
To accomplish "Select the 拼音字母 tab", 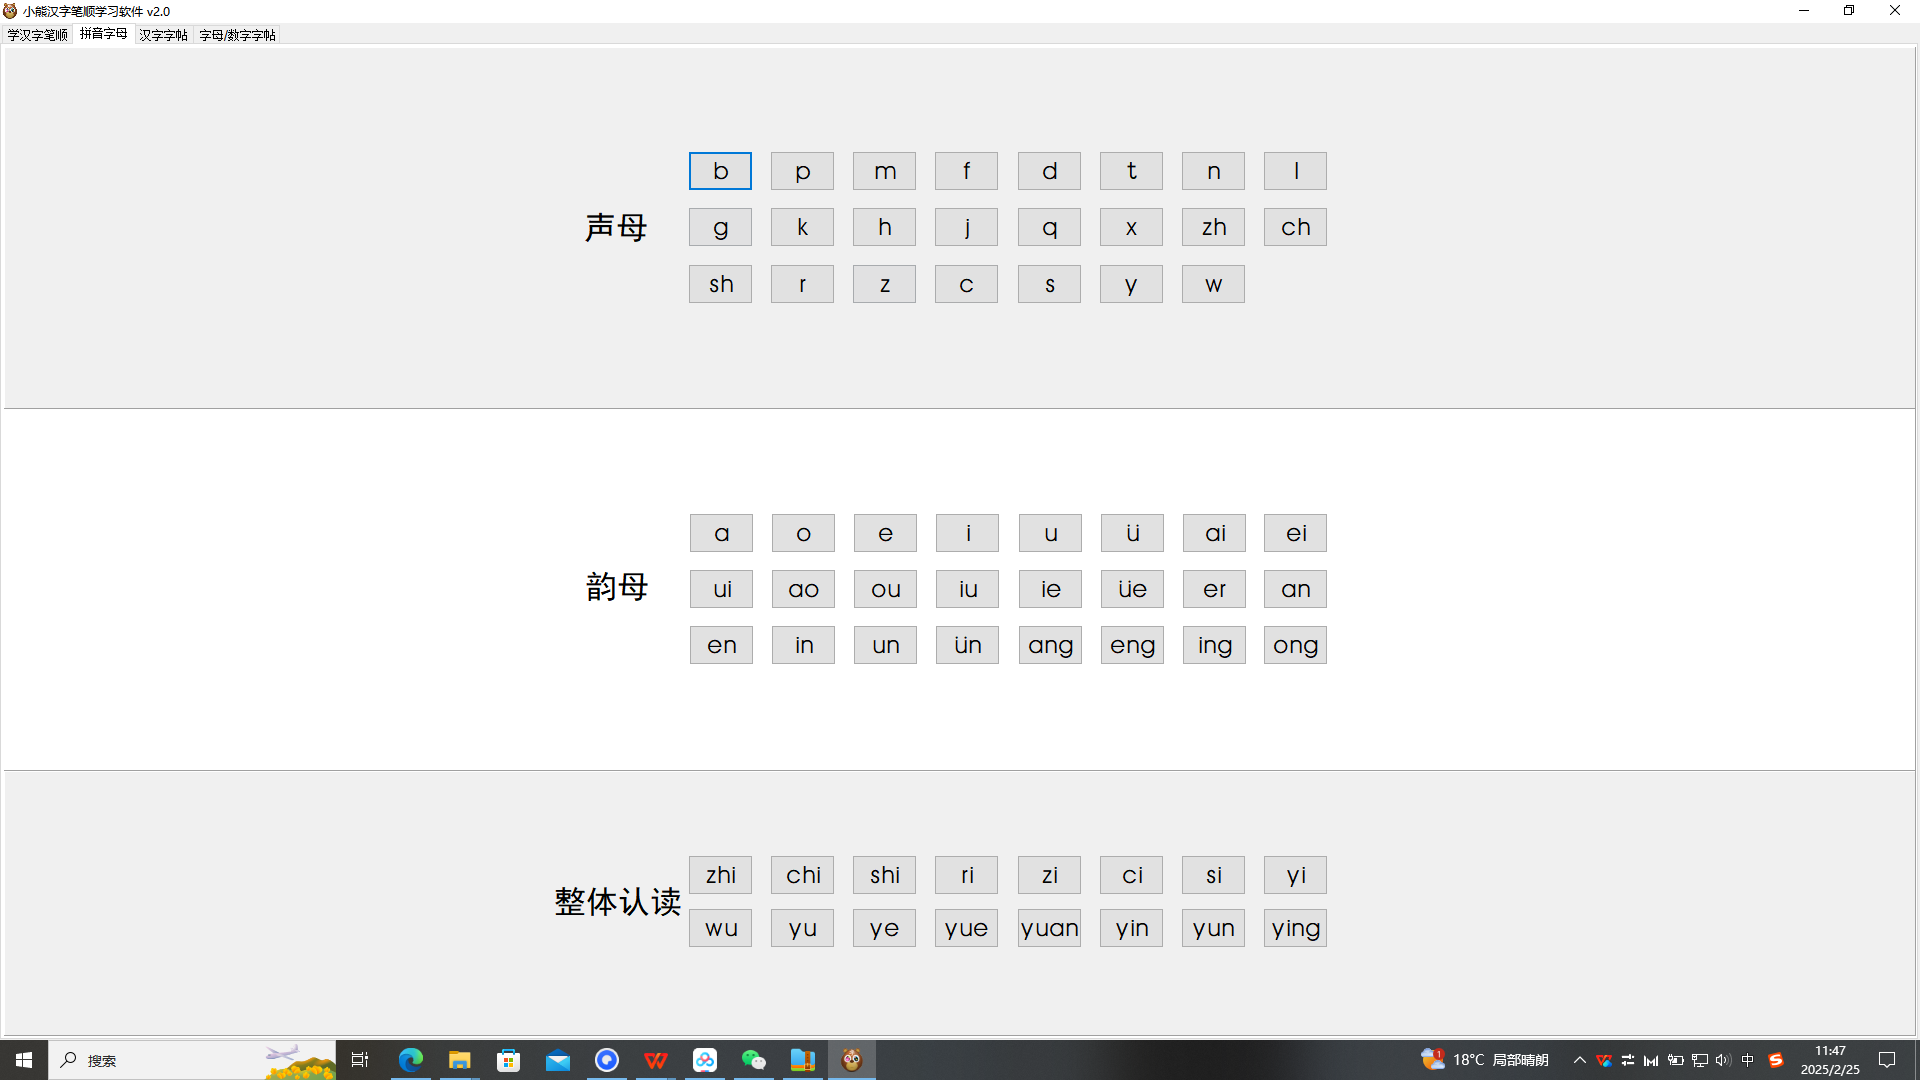I will pos(104,34).
